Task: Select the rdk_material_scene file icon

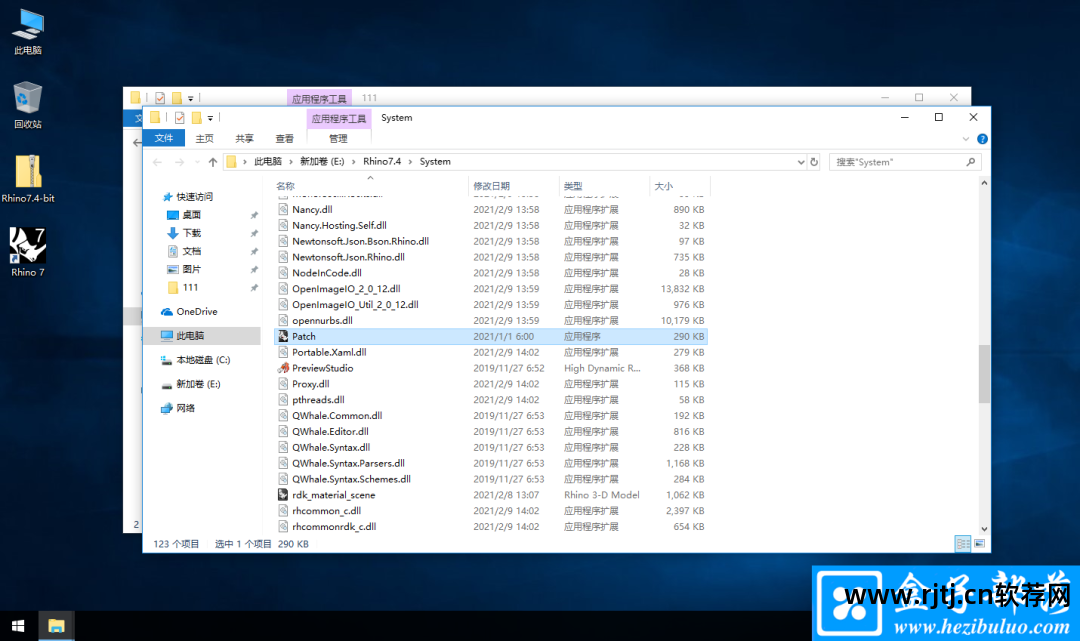Action: pos(283,495)
